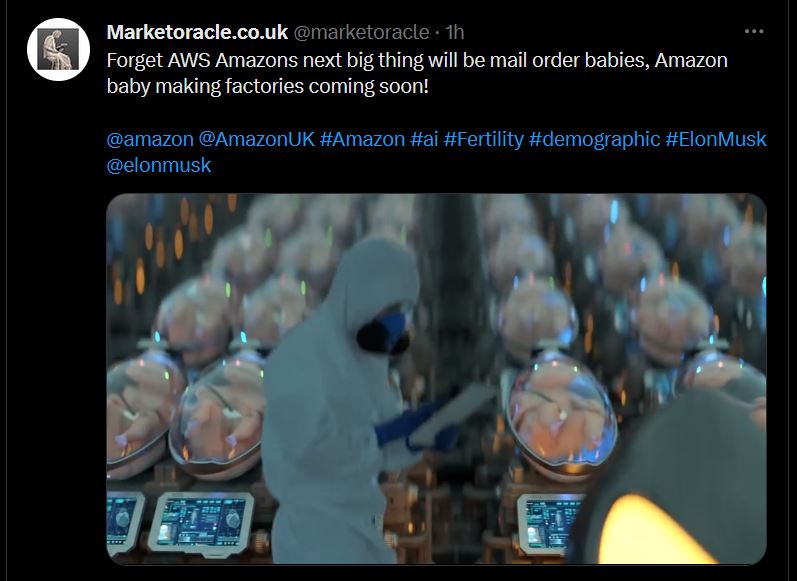Open the three-dot more options menu
Image resolution: width=797 pixels, height=581 pixels.
click(x=753, y=32)
